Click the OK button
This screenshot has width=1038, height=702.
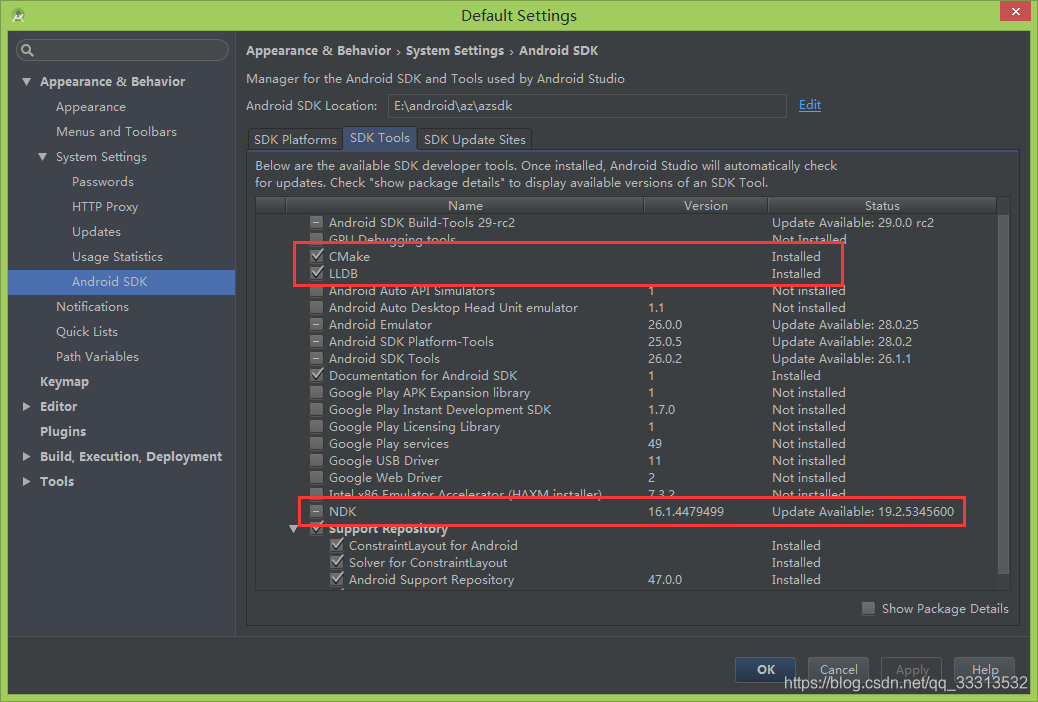[765, 670]
